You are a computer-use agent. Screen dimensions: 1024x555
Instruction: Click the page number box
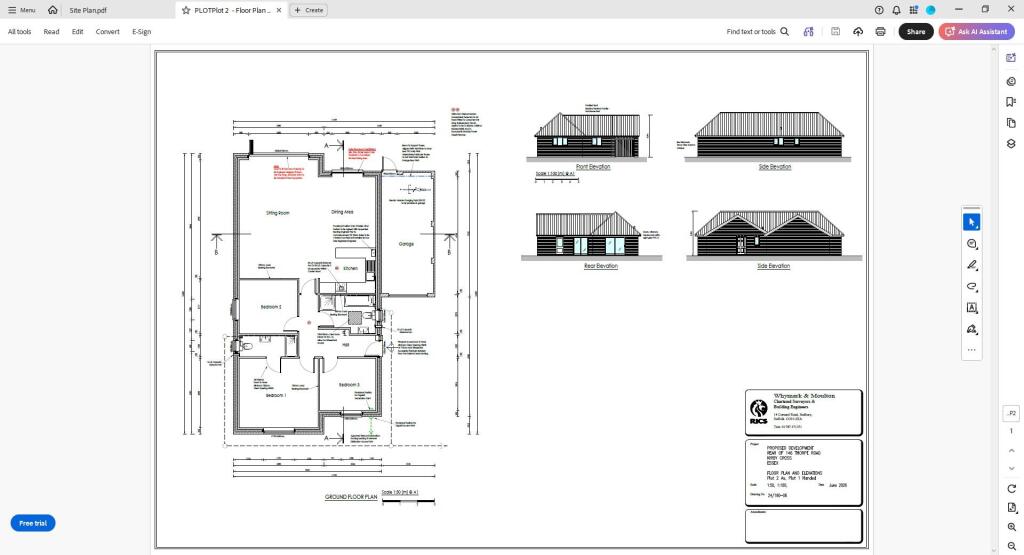1012,413
